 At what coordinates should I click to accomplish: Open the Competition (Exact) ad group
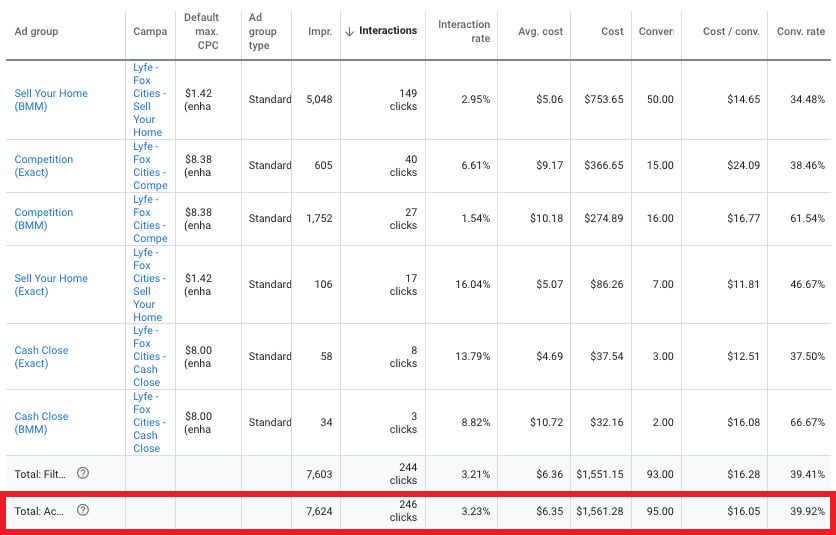click(x=44, y=165)
